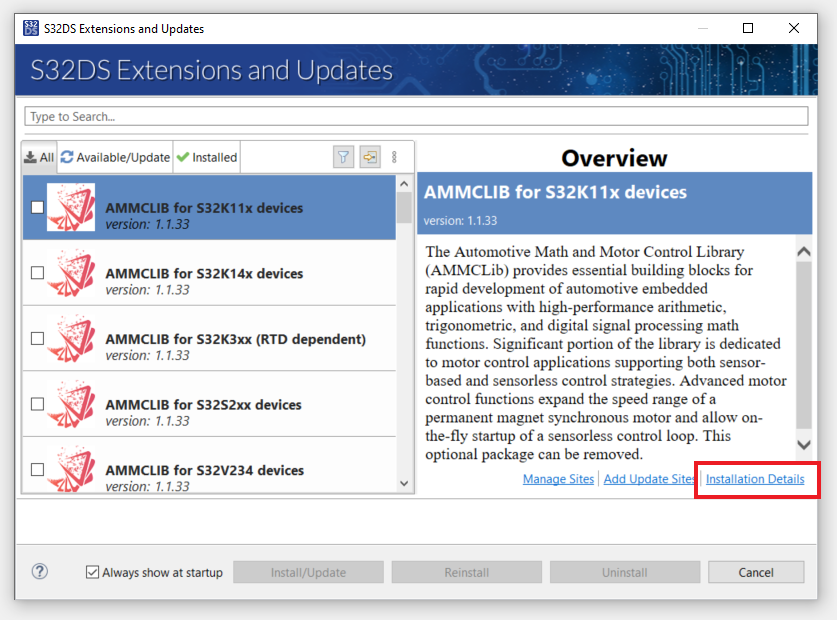Click the S32DS icon in title bar

coord(31,28)
